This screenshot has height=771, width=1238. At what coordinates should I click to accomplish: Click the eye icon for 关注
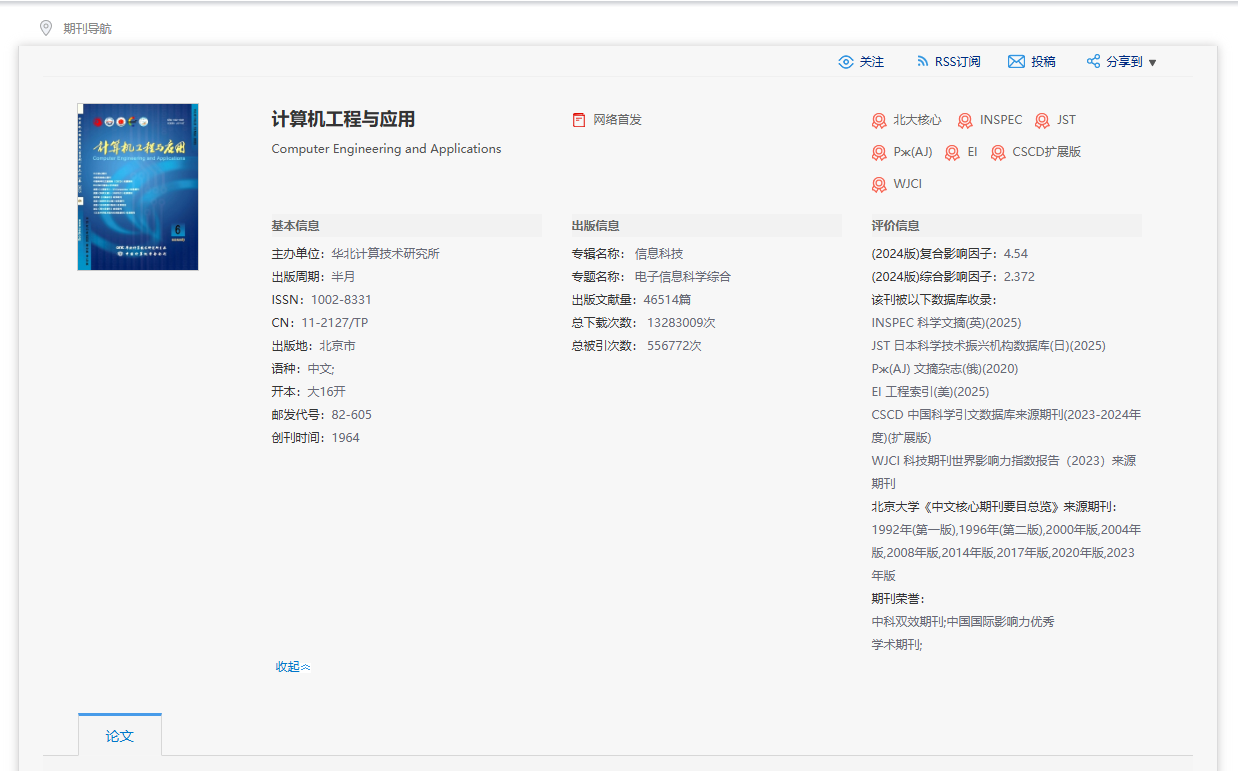[846, 62]
